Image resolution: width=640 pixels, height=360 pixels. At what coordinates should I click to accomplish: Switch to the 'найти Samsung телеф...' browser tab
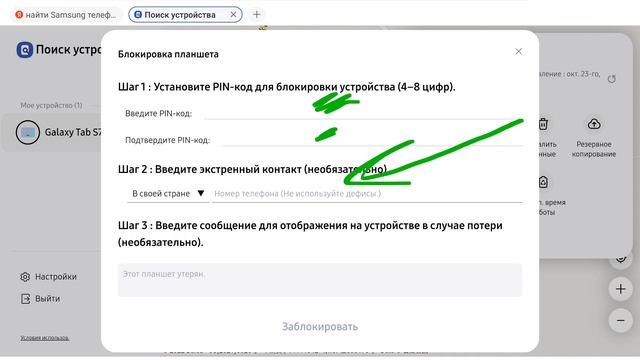(x=66, y=15)
